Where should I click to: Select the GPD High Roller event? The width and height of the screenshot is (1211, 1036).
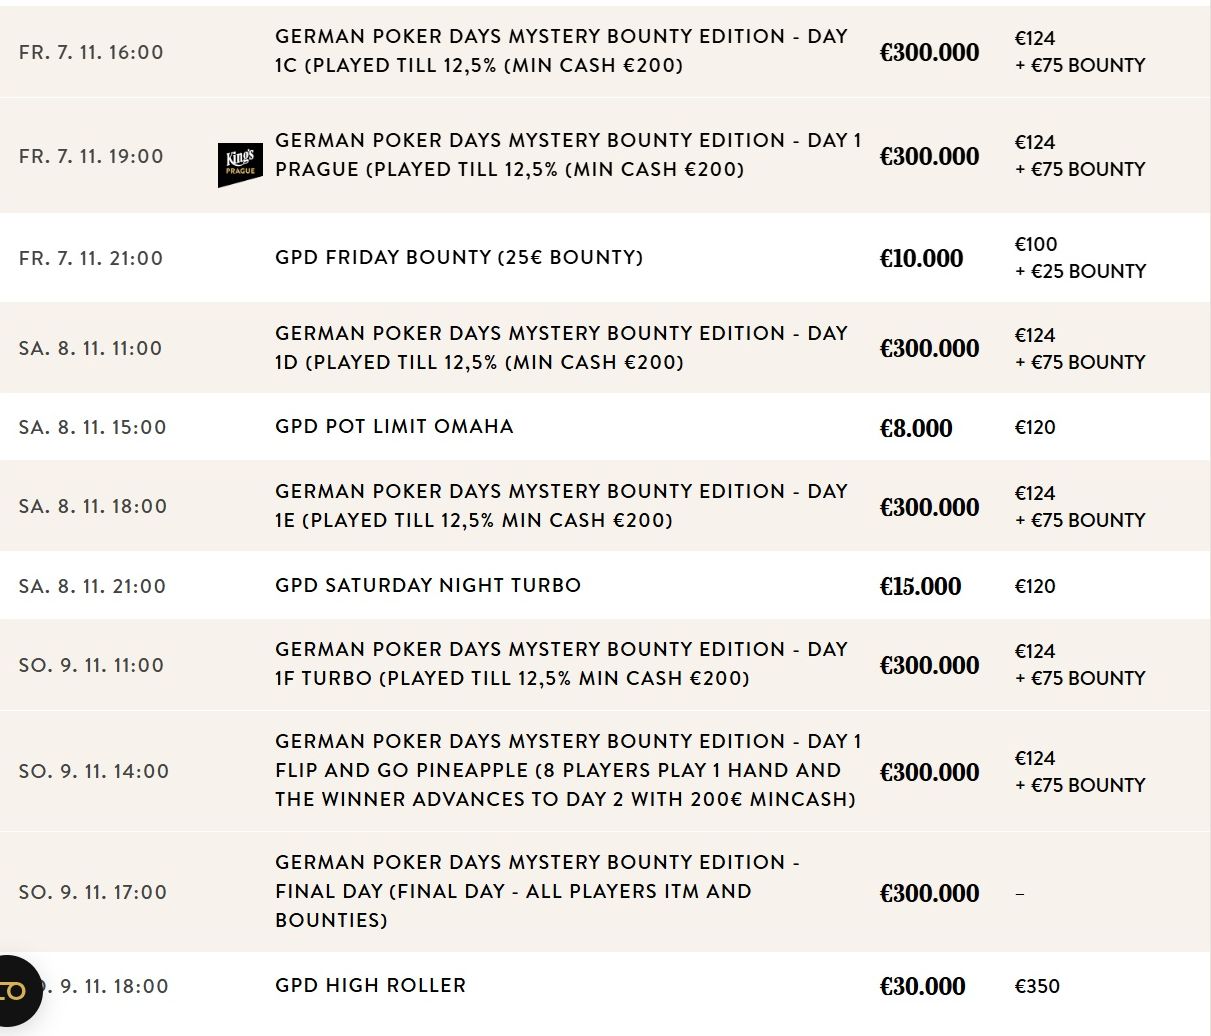[370, 986]
